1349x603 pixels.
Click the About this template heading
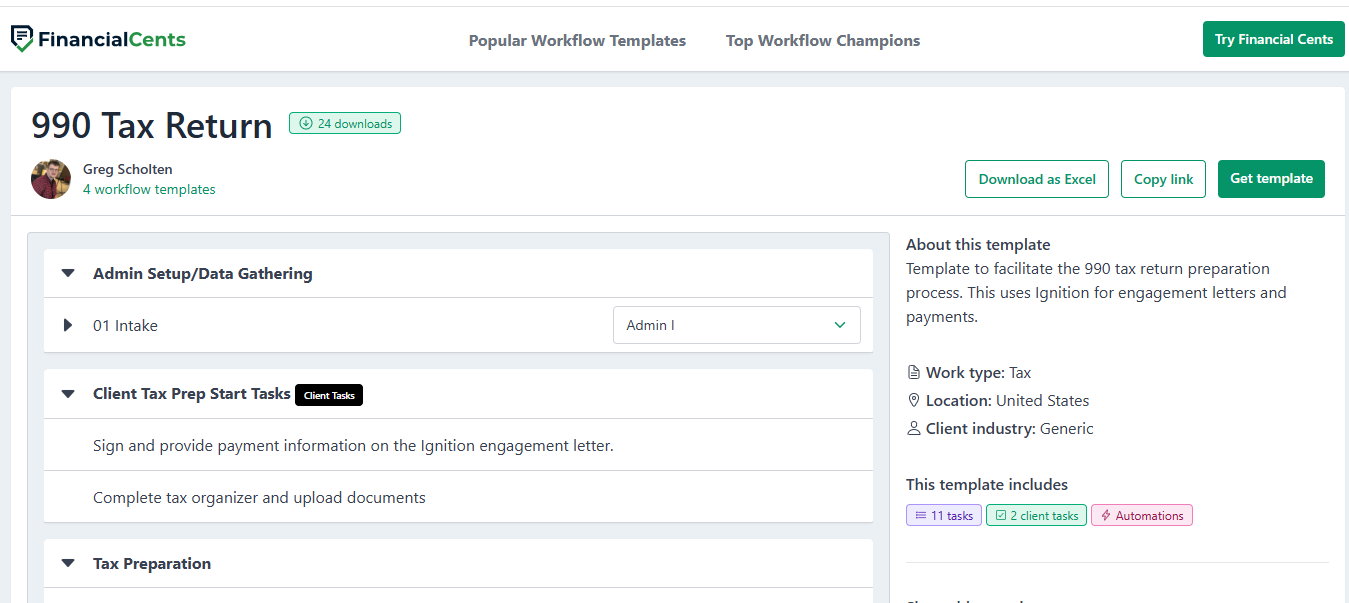coord(978,245)
